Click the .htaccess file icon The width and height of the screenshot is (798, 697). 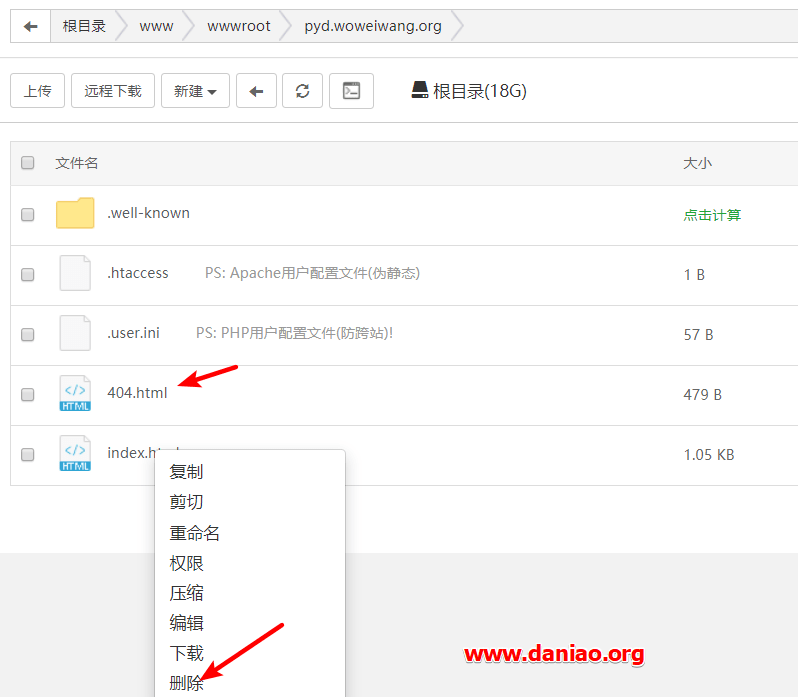(x=75, y=273)
